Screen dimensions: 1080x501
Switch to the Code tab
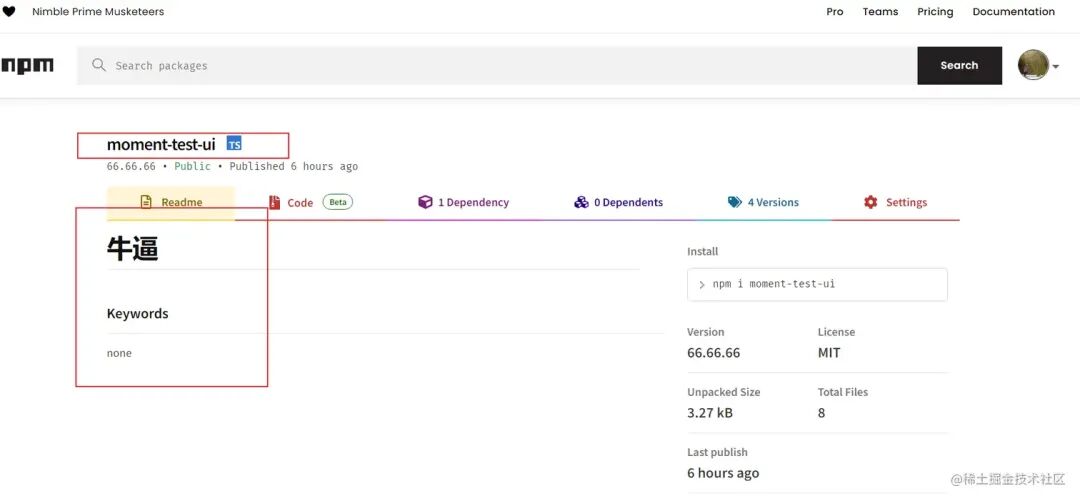tap(311, 203)
